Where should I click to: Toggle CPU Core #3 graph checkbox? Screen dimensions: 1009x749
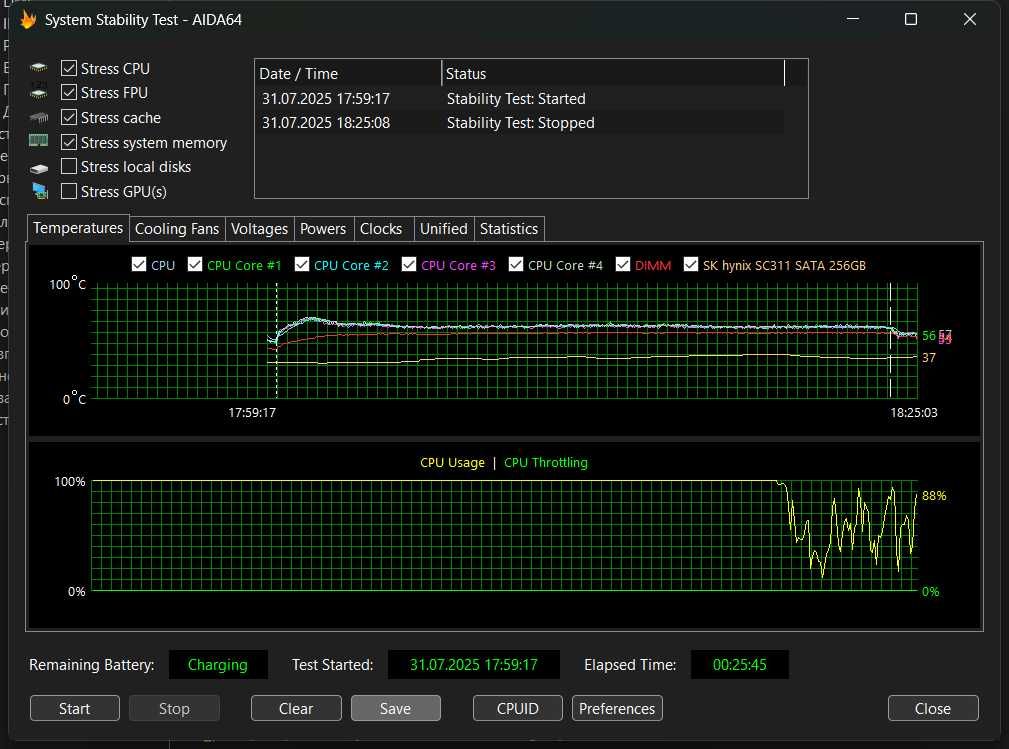tap(408, 264)
